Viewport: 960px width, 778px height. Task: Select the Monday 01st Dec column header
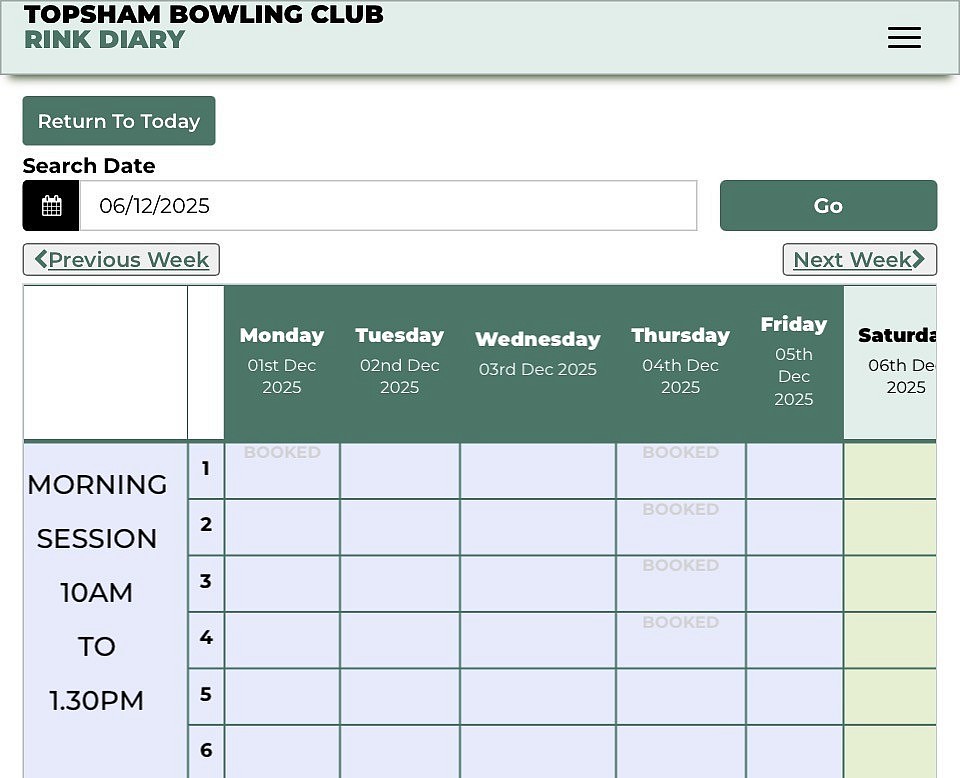[282, 361]
